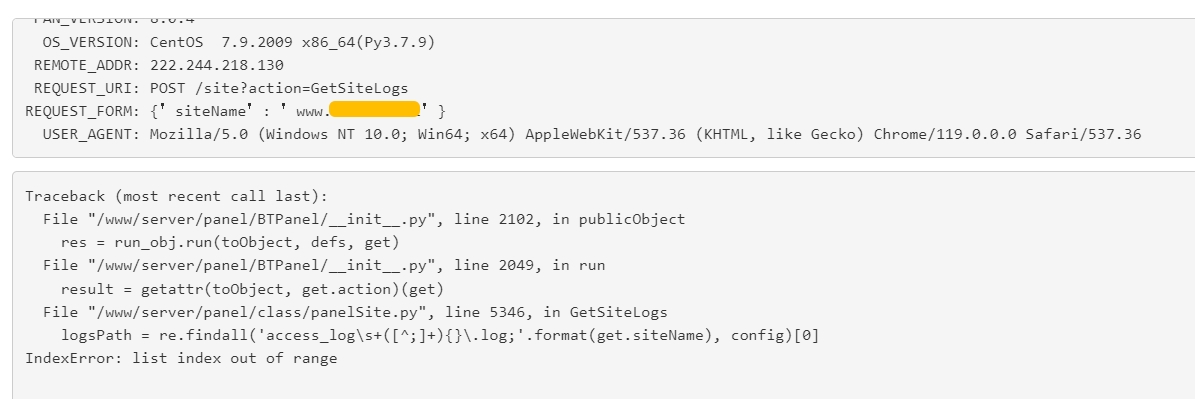1195x399 pixels.
Task: Click the panelSite.py line 5346 file entry
Action: tap(355, 312)
